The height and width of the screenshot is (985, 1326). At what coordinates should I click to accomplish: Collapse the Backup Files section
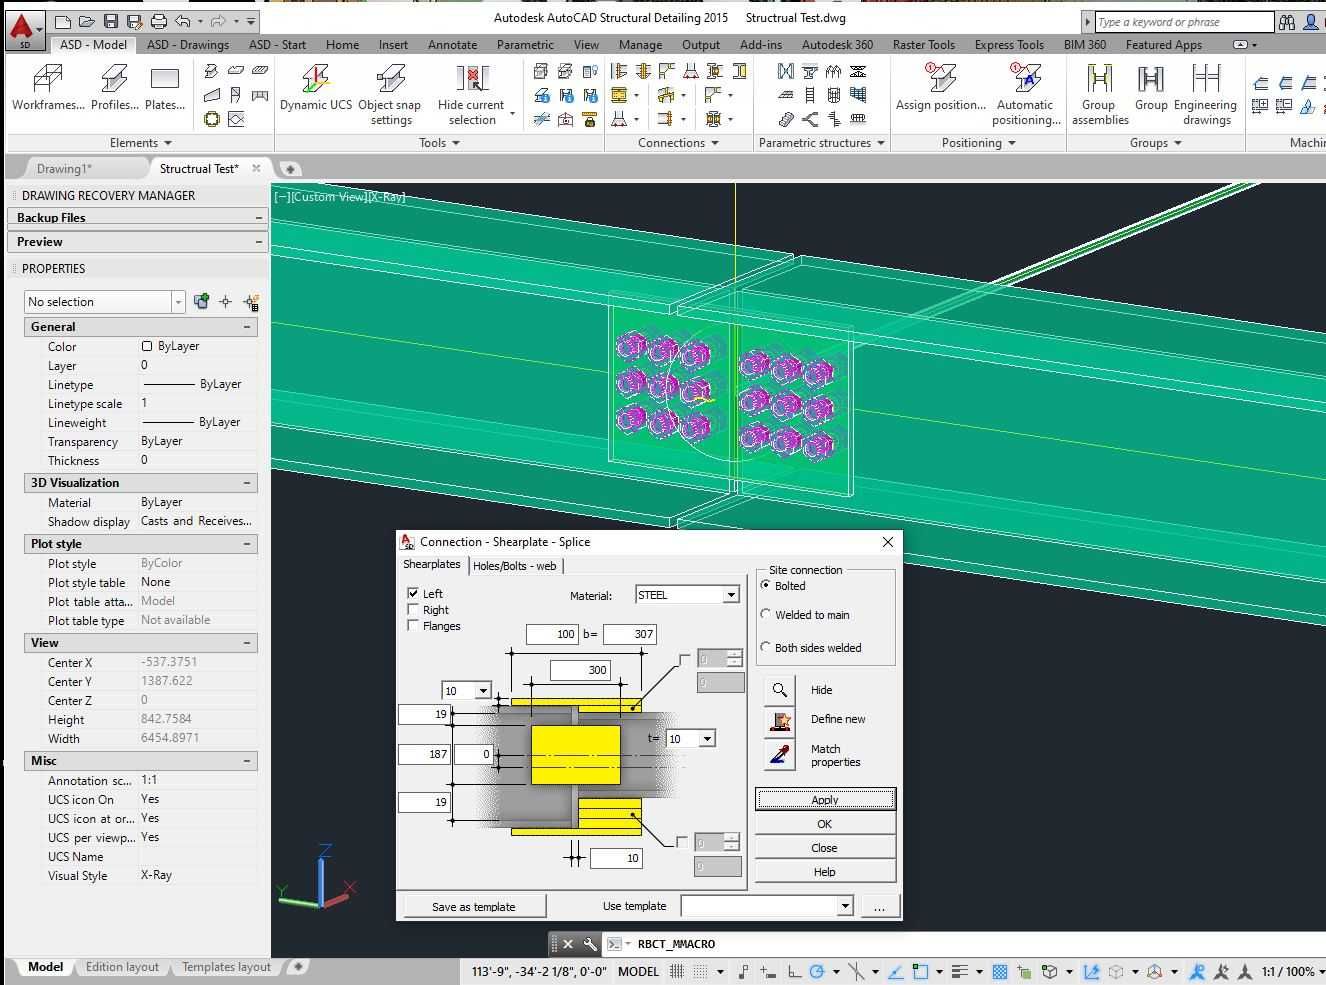pyautogui.click(x=258, y=217)
